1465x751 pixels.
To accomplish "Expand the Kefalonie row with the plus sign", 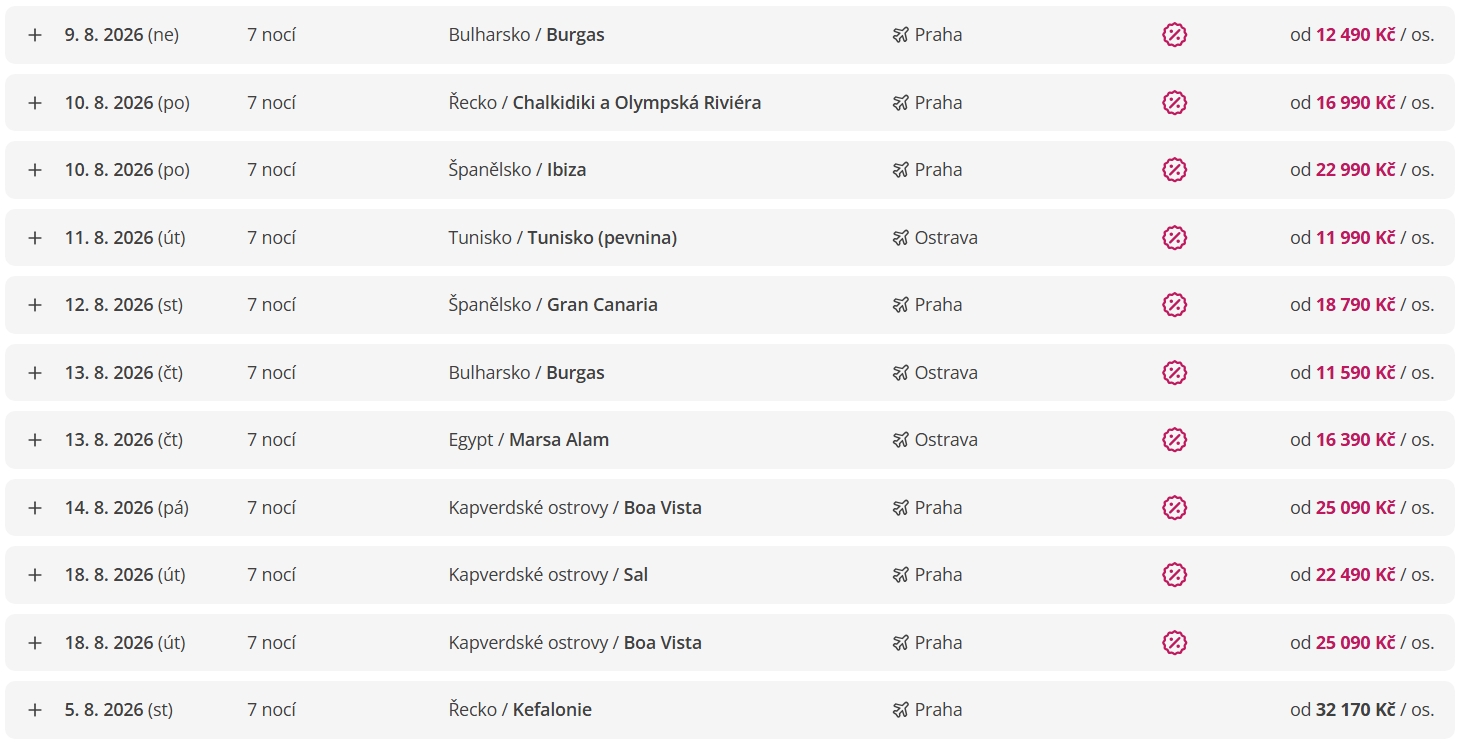I will [35, 710].
